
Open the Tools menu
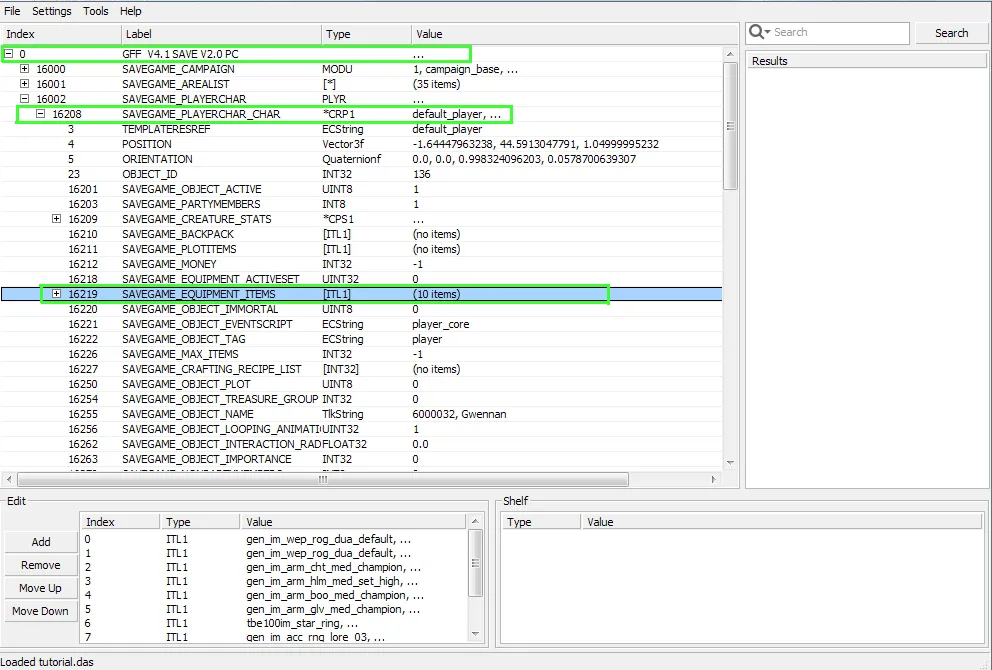click(x=96, y=11)
